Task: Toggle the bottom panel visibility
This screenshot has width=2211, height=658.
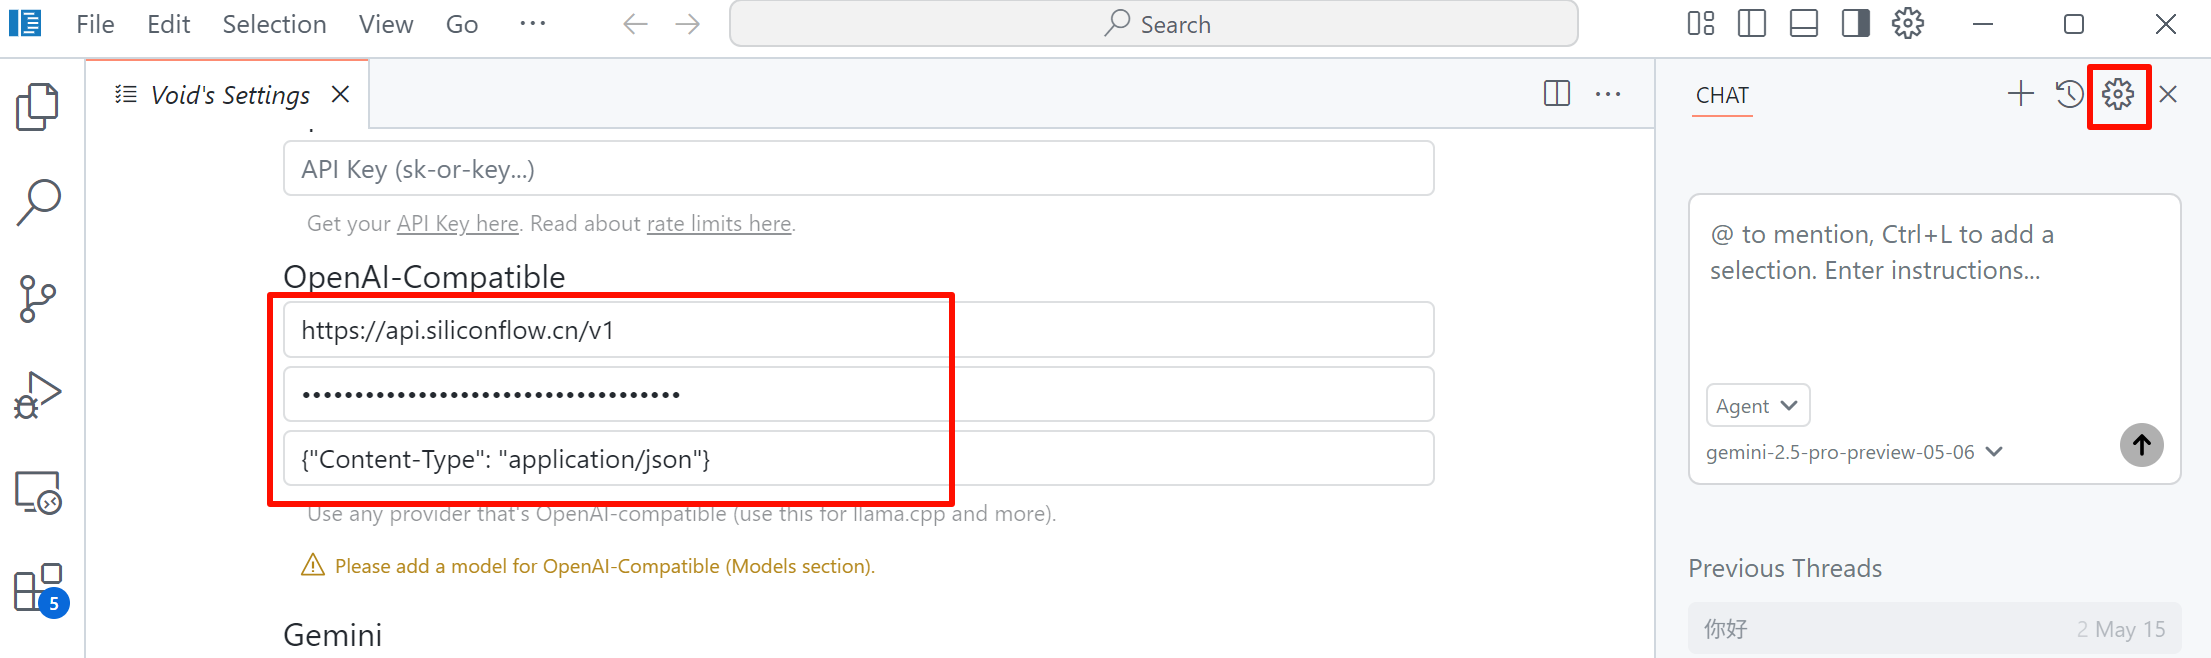Action: coord(1804,24)
